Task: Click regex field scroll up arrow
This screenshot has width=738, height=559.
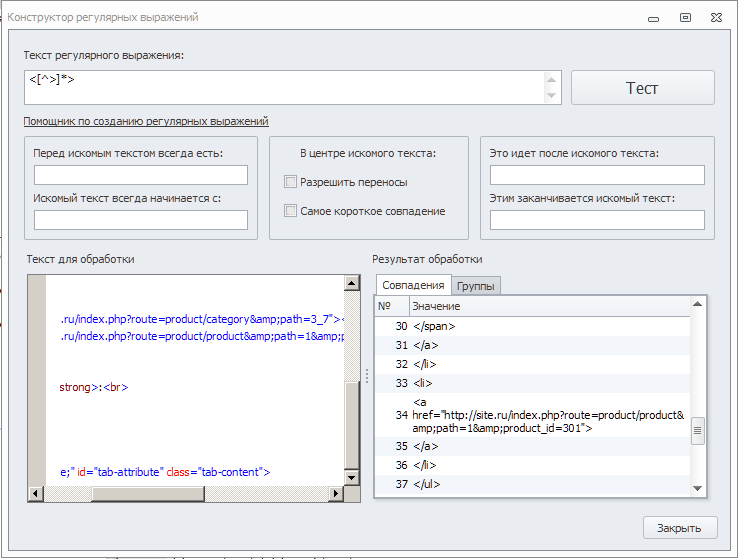Action: tap(551, 80)
